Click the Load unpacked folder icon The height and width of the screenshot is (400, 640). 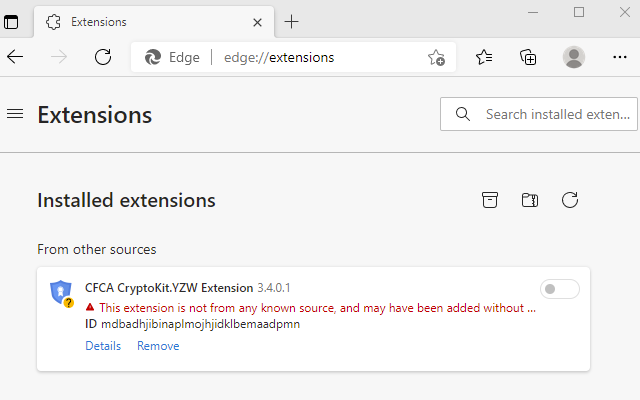coord(530,200)
